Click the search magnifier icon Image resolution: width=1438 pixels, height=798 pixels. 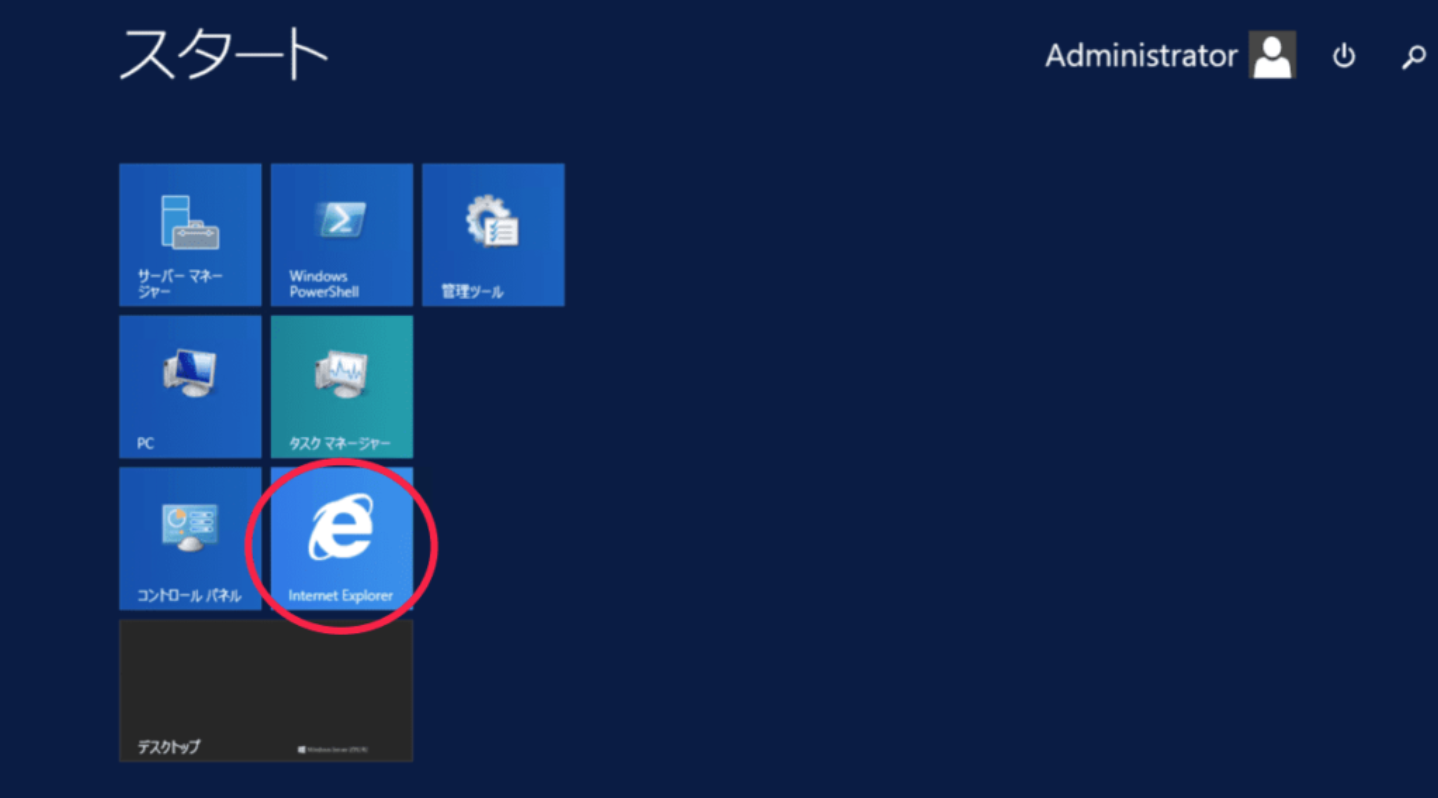(1413, 57)
